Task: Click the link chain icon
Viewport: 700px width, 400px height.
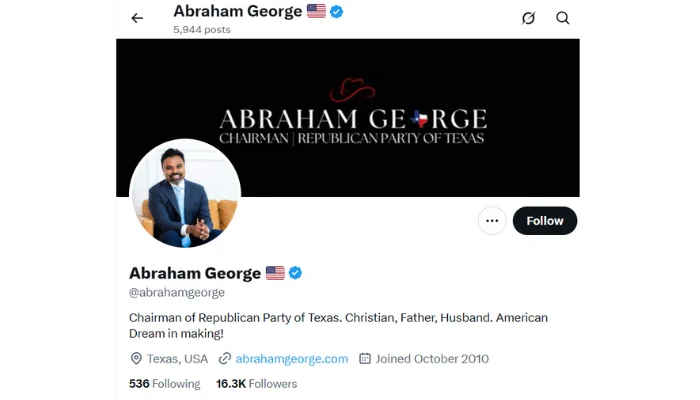Action: (x=225, y=358)
